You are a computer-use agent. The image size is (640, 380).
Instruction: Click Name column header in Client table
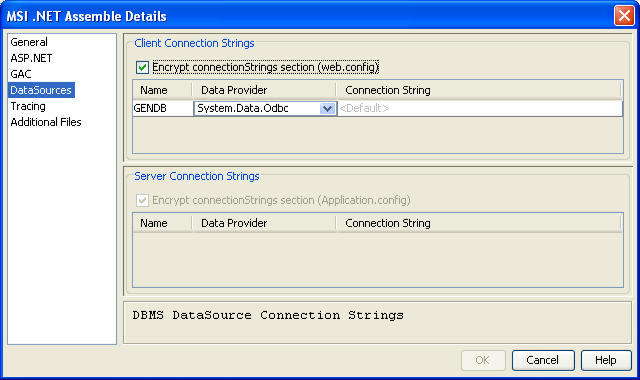(162, 90)
